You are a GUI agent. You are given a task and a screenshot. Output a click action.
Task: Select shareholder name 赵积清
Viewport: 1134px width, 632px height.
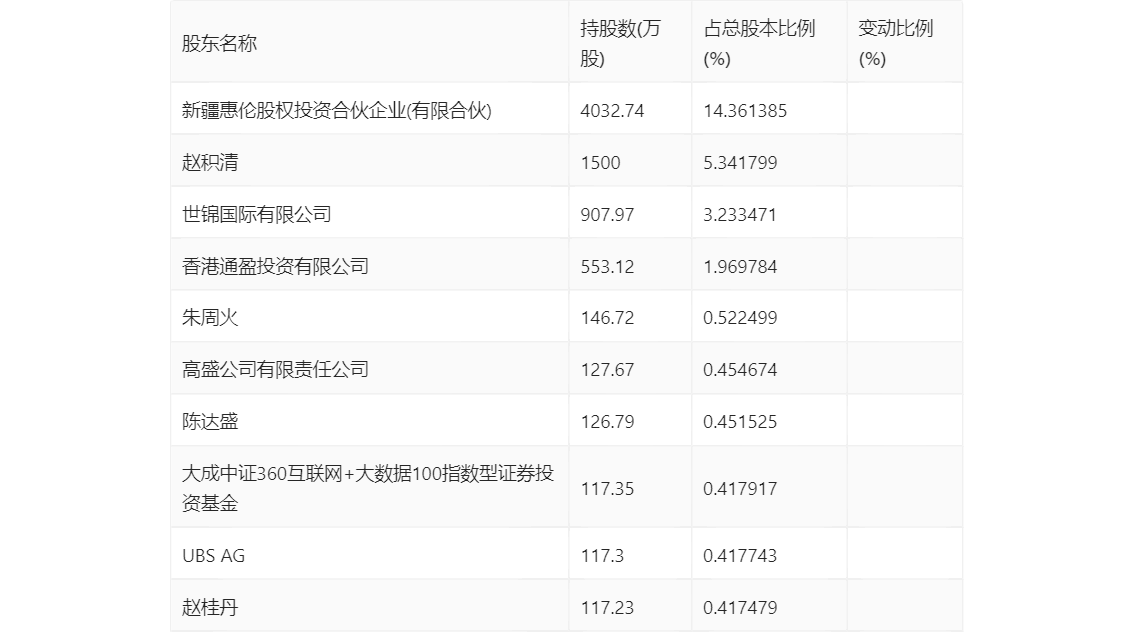click(x=210, y=163)
